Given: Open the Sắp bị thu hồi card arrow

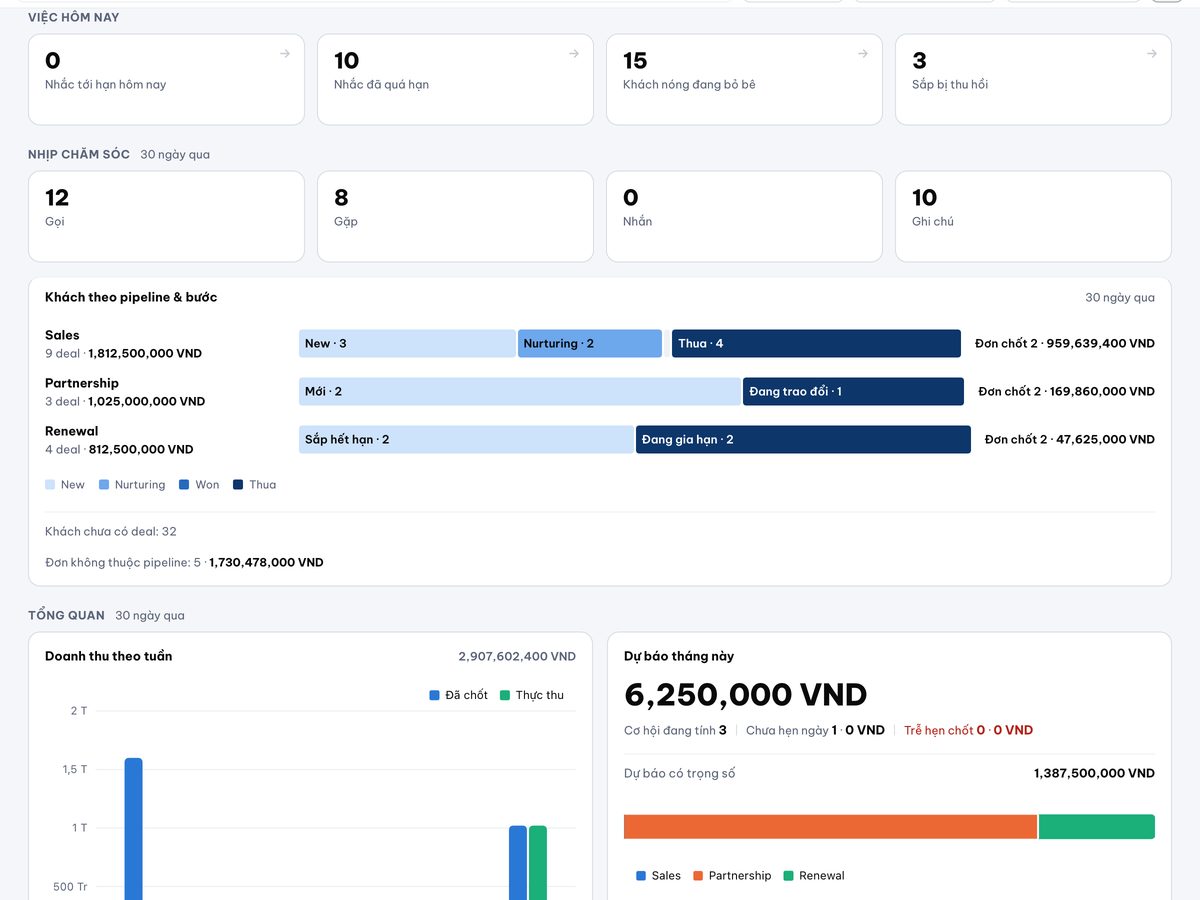Looking at the screenshot, I should pos(1152,54).
